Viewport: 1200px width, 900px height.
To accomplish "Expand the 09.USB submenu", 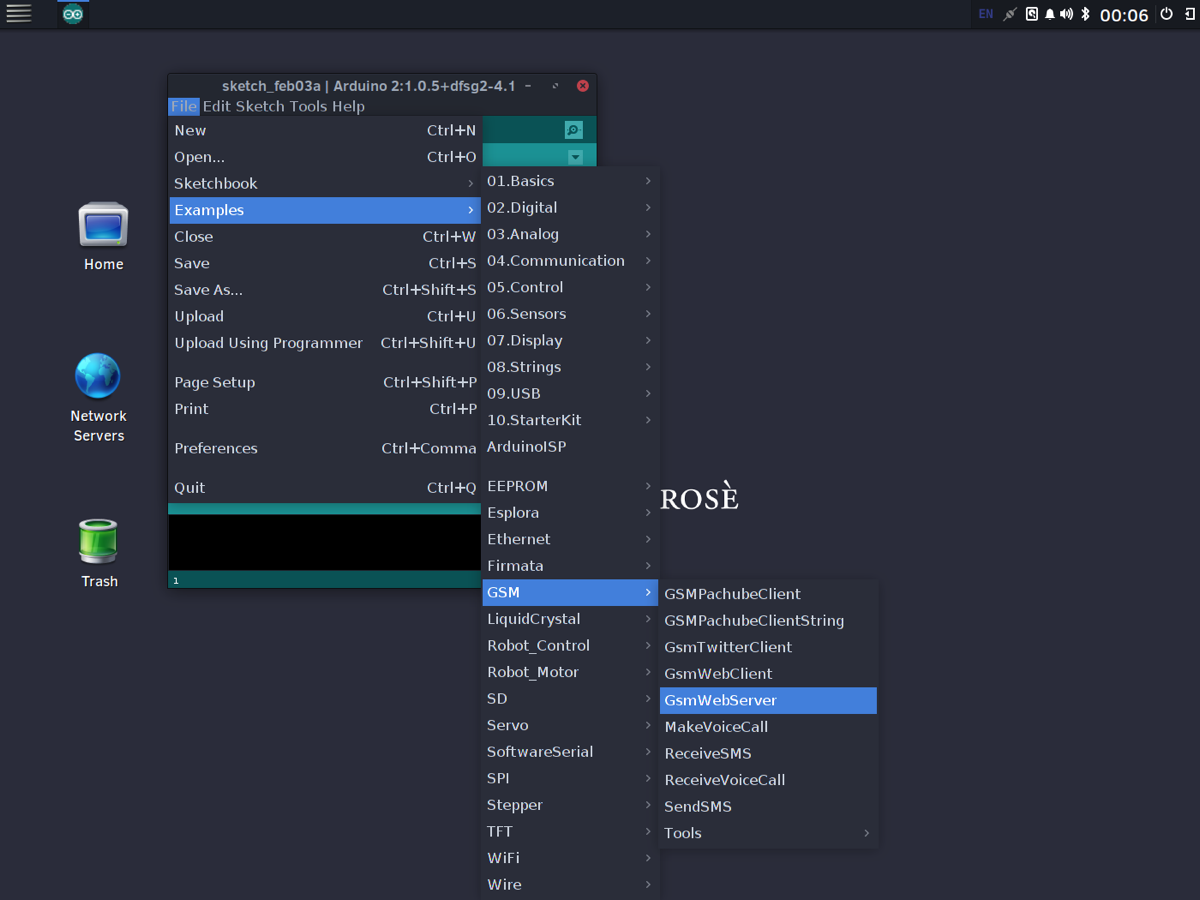I will 570,393.
